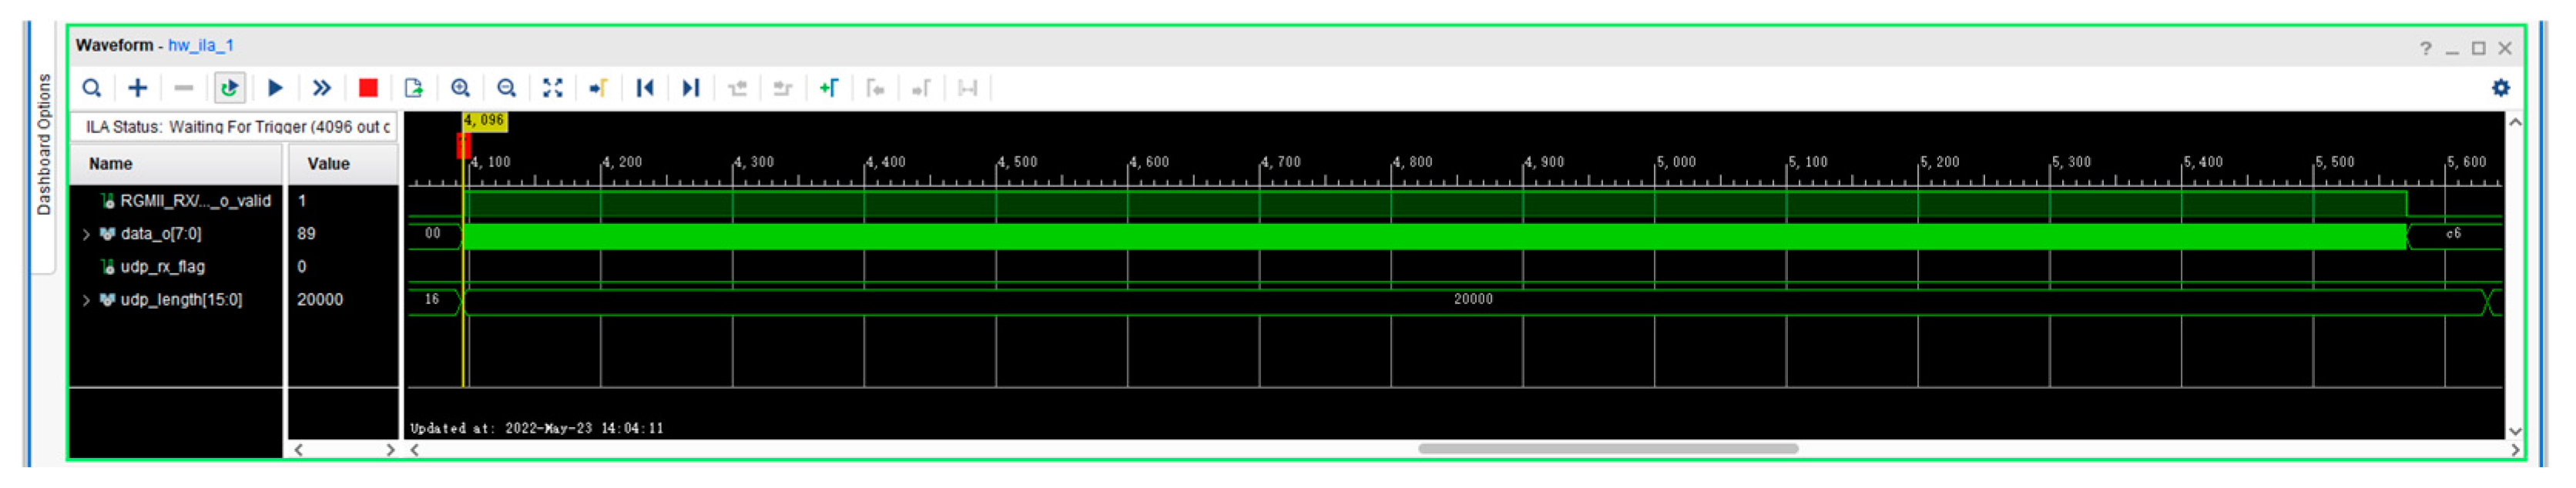The width and height of the screenshot is (2576, 488).
Task: Go to cursor icon
Action: pos(599,88)
